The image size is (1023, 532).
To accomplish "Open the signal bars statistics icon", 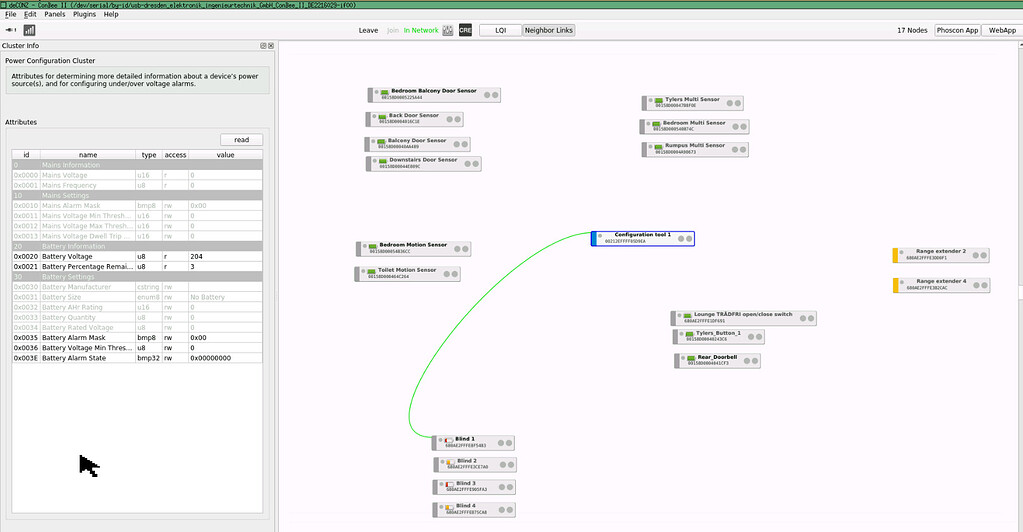I will tap(29, 30).
